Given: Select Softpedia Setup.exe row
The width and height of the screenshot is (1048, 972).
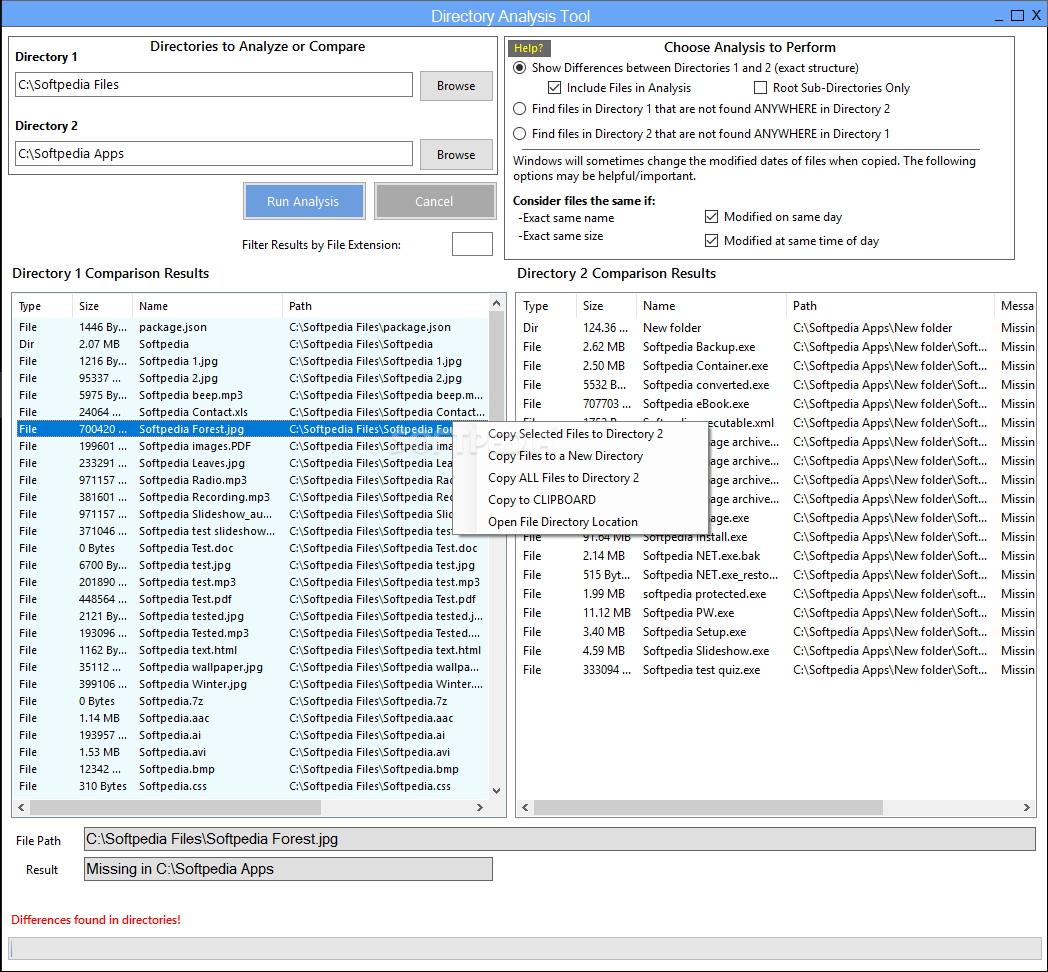Looking at the screenshot, I should click(x=778, y=632).
